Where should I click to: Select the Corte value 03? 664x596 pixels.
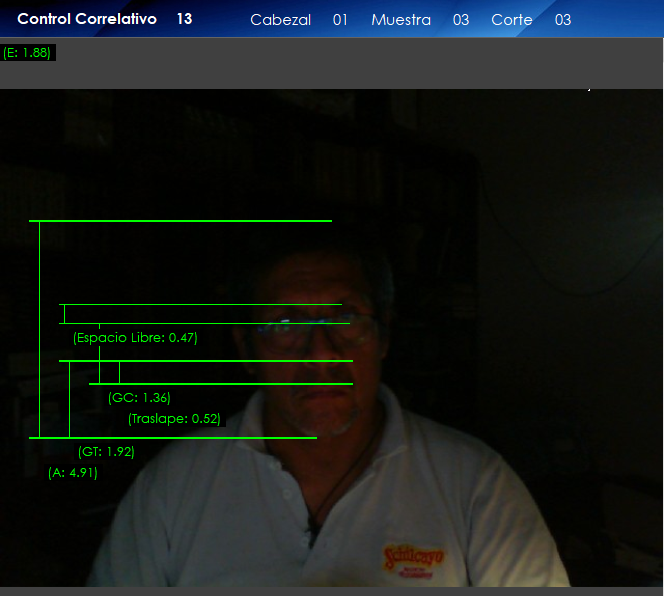563,20
